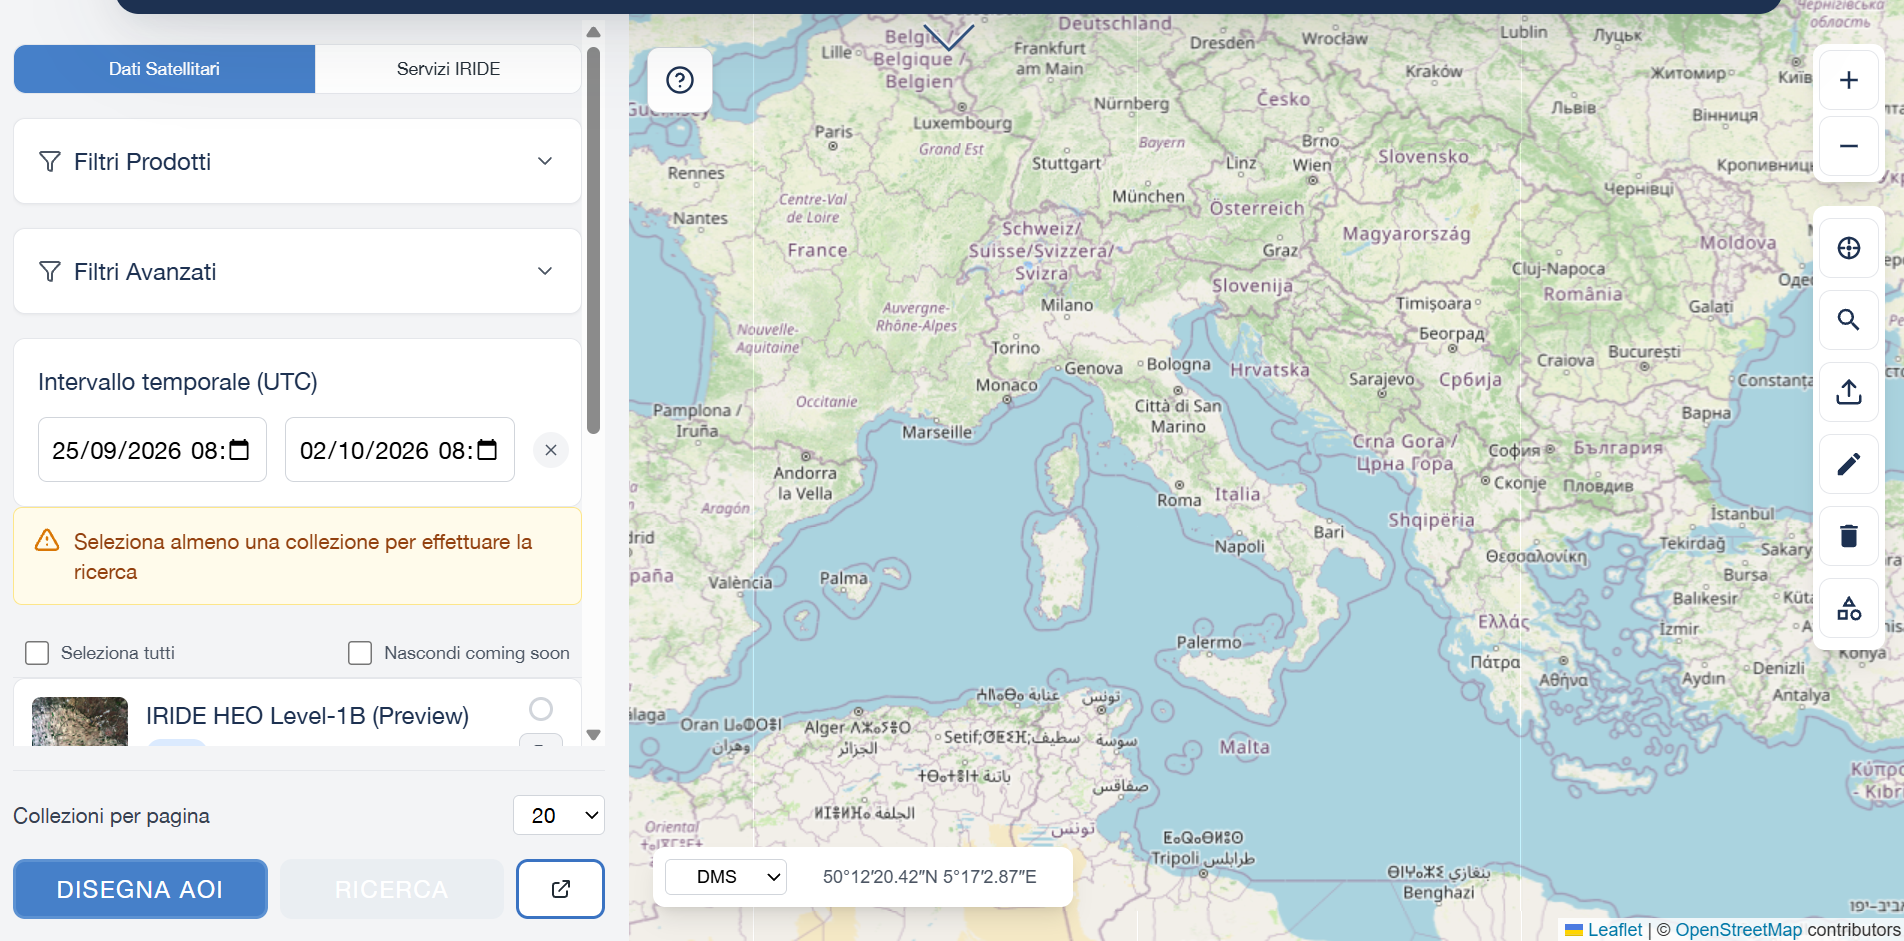Expand the Filtri Avanzati section chevron
1904x941 pixels.
pos(545,271)
